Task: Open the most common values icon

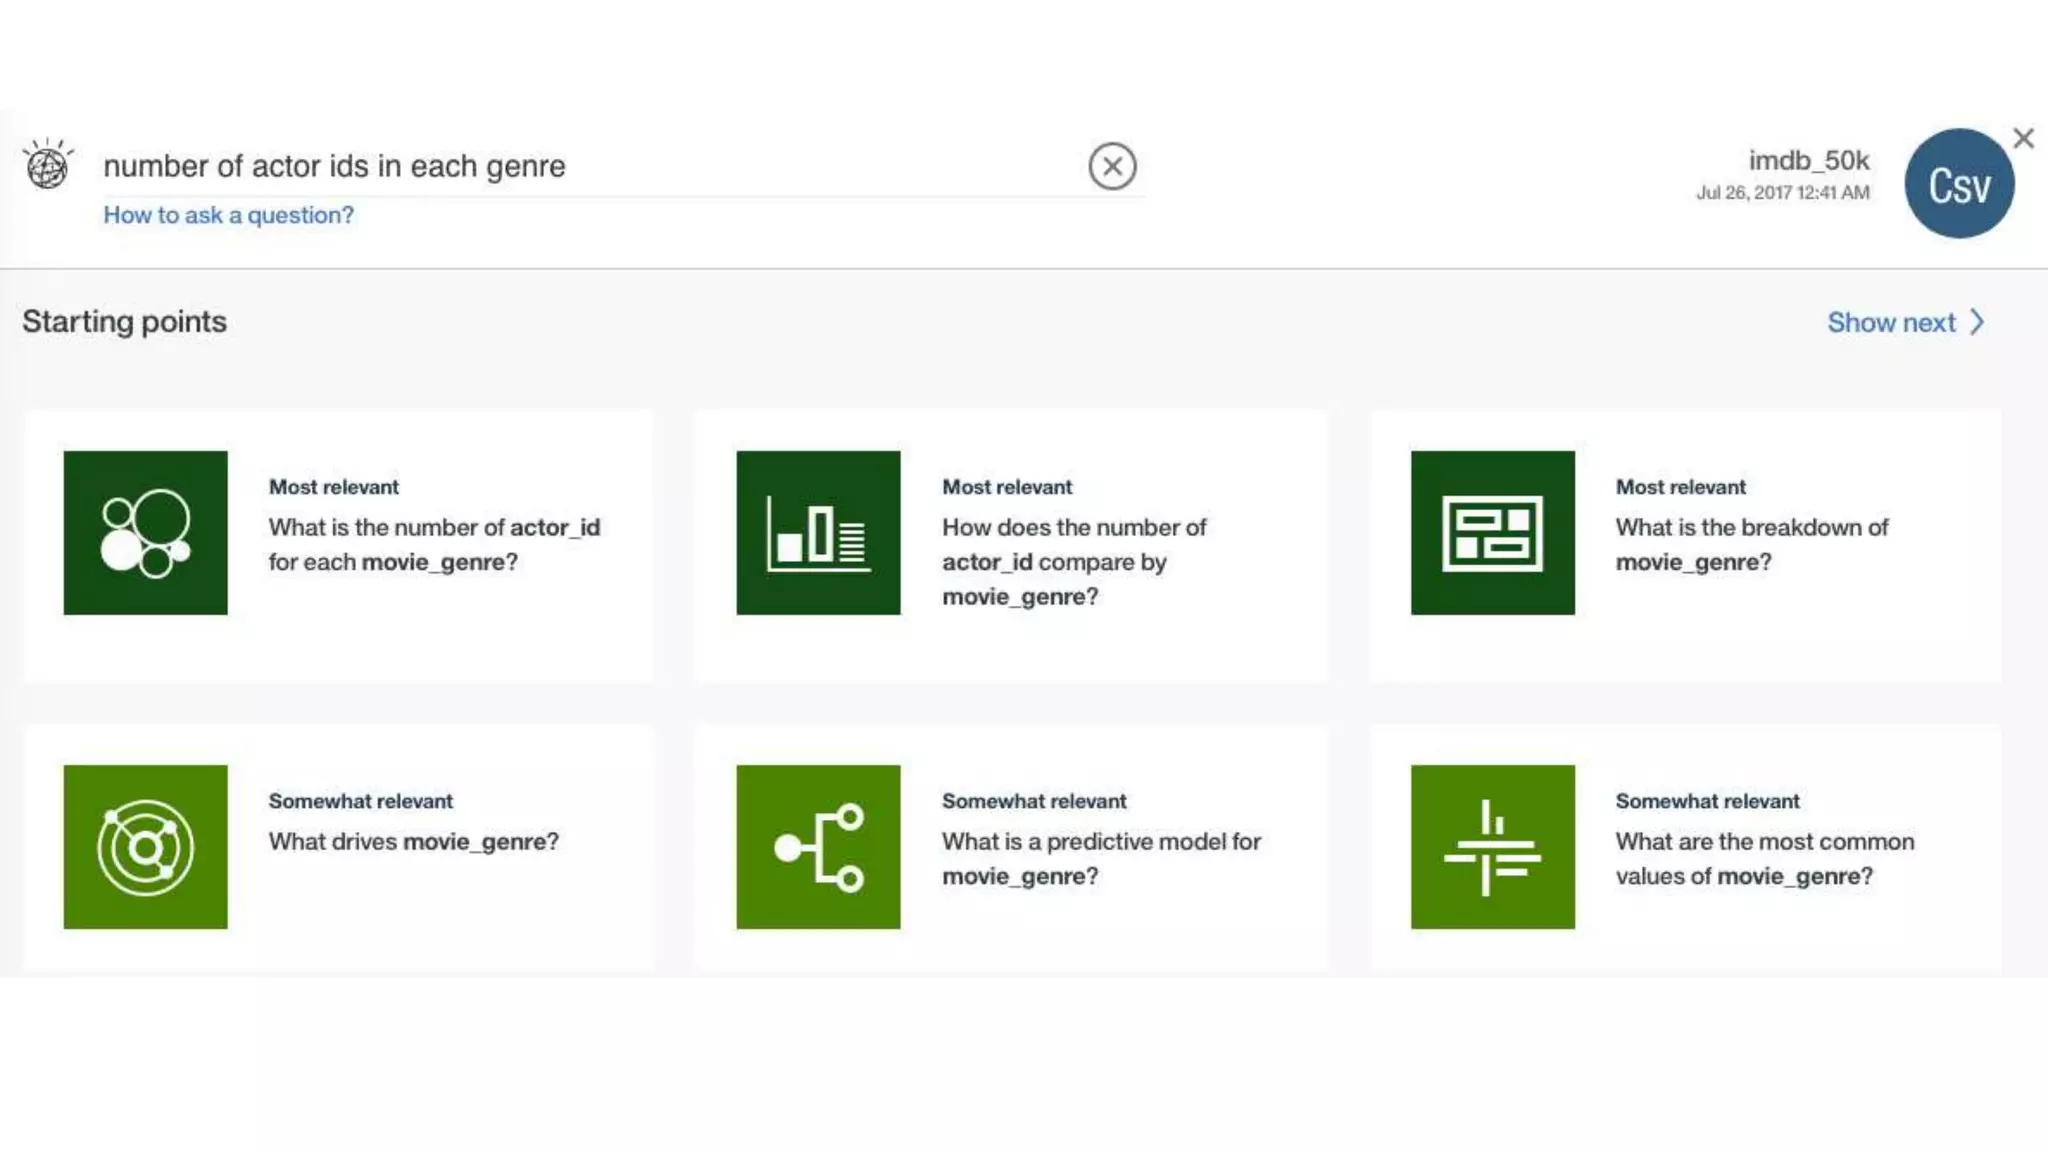Action: [x=1492, y=847]
